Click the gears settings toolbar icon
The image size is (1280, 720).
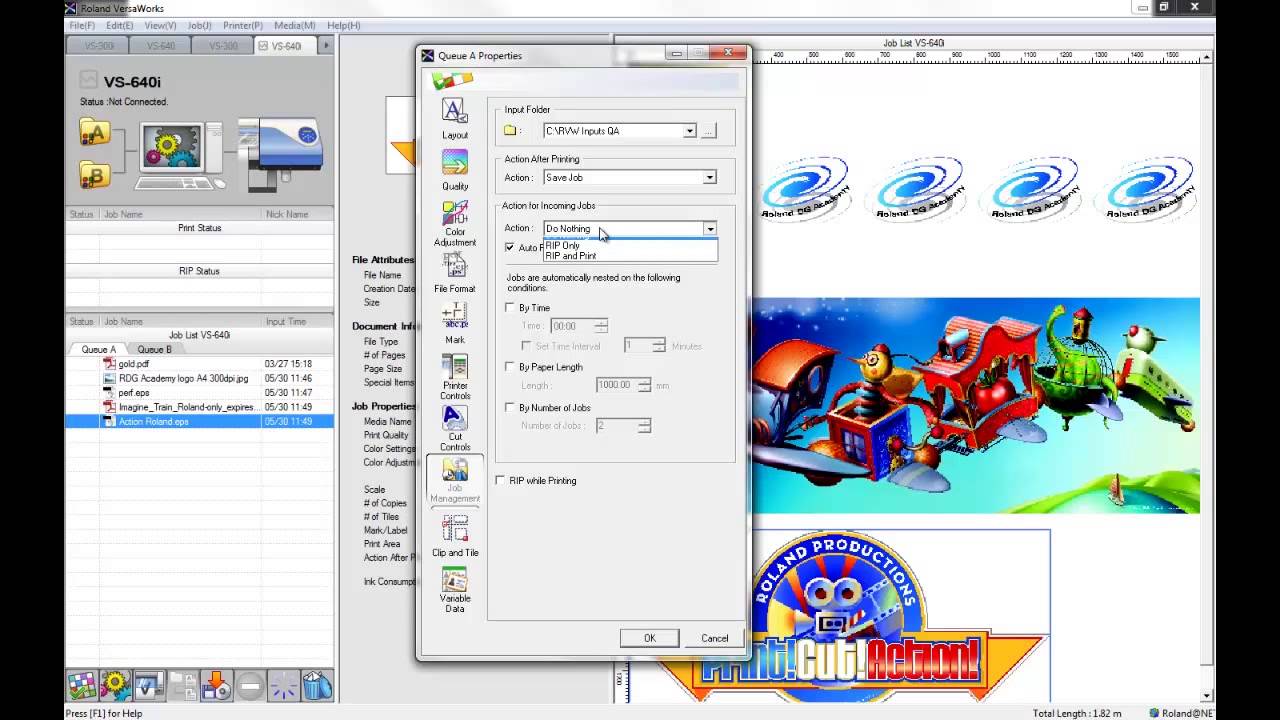click(x=116, y=685)
